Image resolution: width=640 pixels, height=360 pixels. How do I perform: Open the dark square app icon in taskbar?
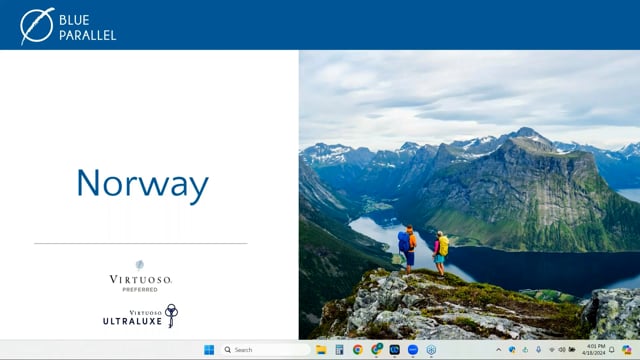click(x=394, y=350)
